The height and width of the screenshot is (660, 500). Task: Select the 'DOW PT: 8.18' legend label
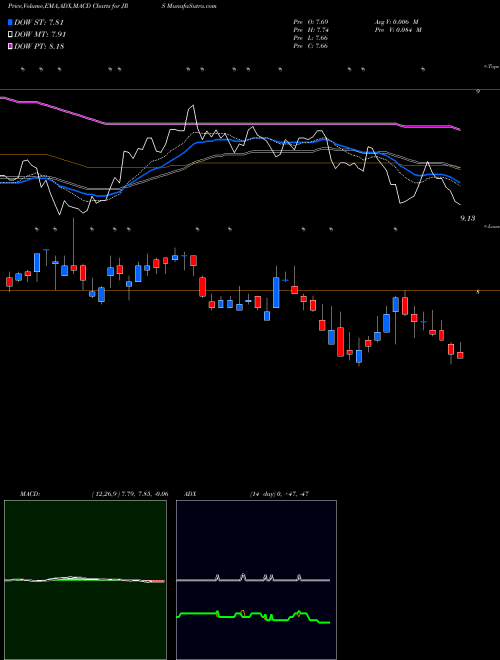point(39,46)
